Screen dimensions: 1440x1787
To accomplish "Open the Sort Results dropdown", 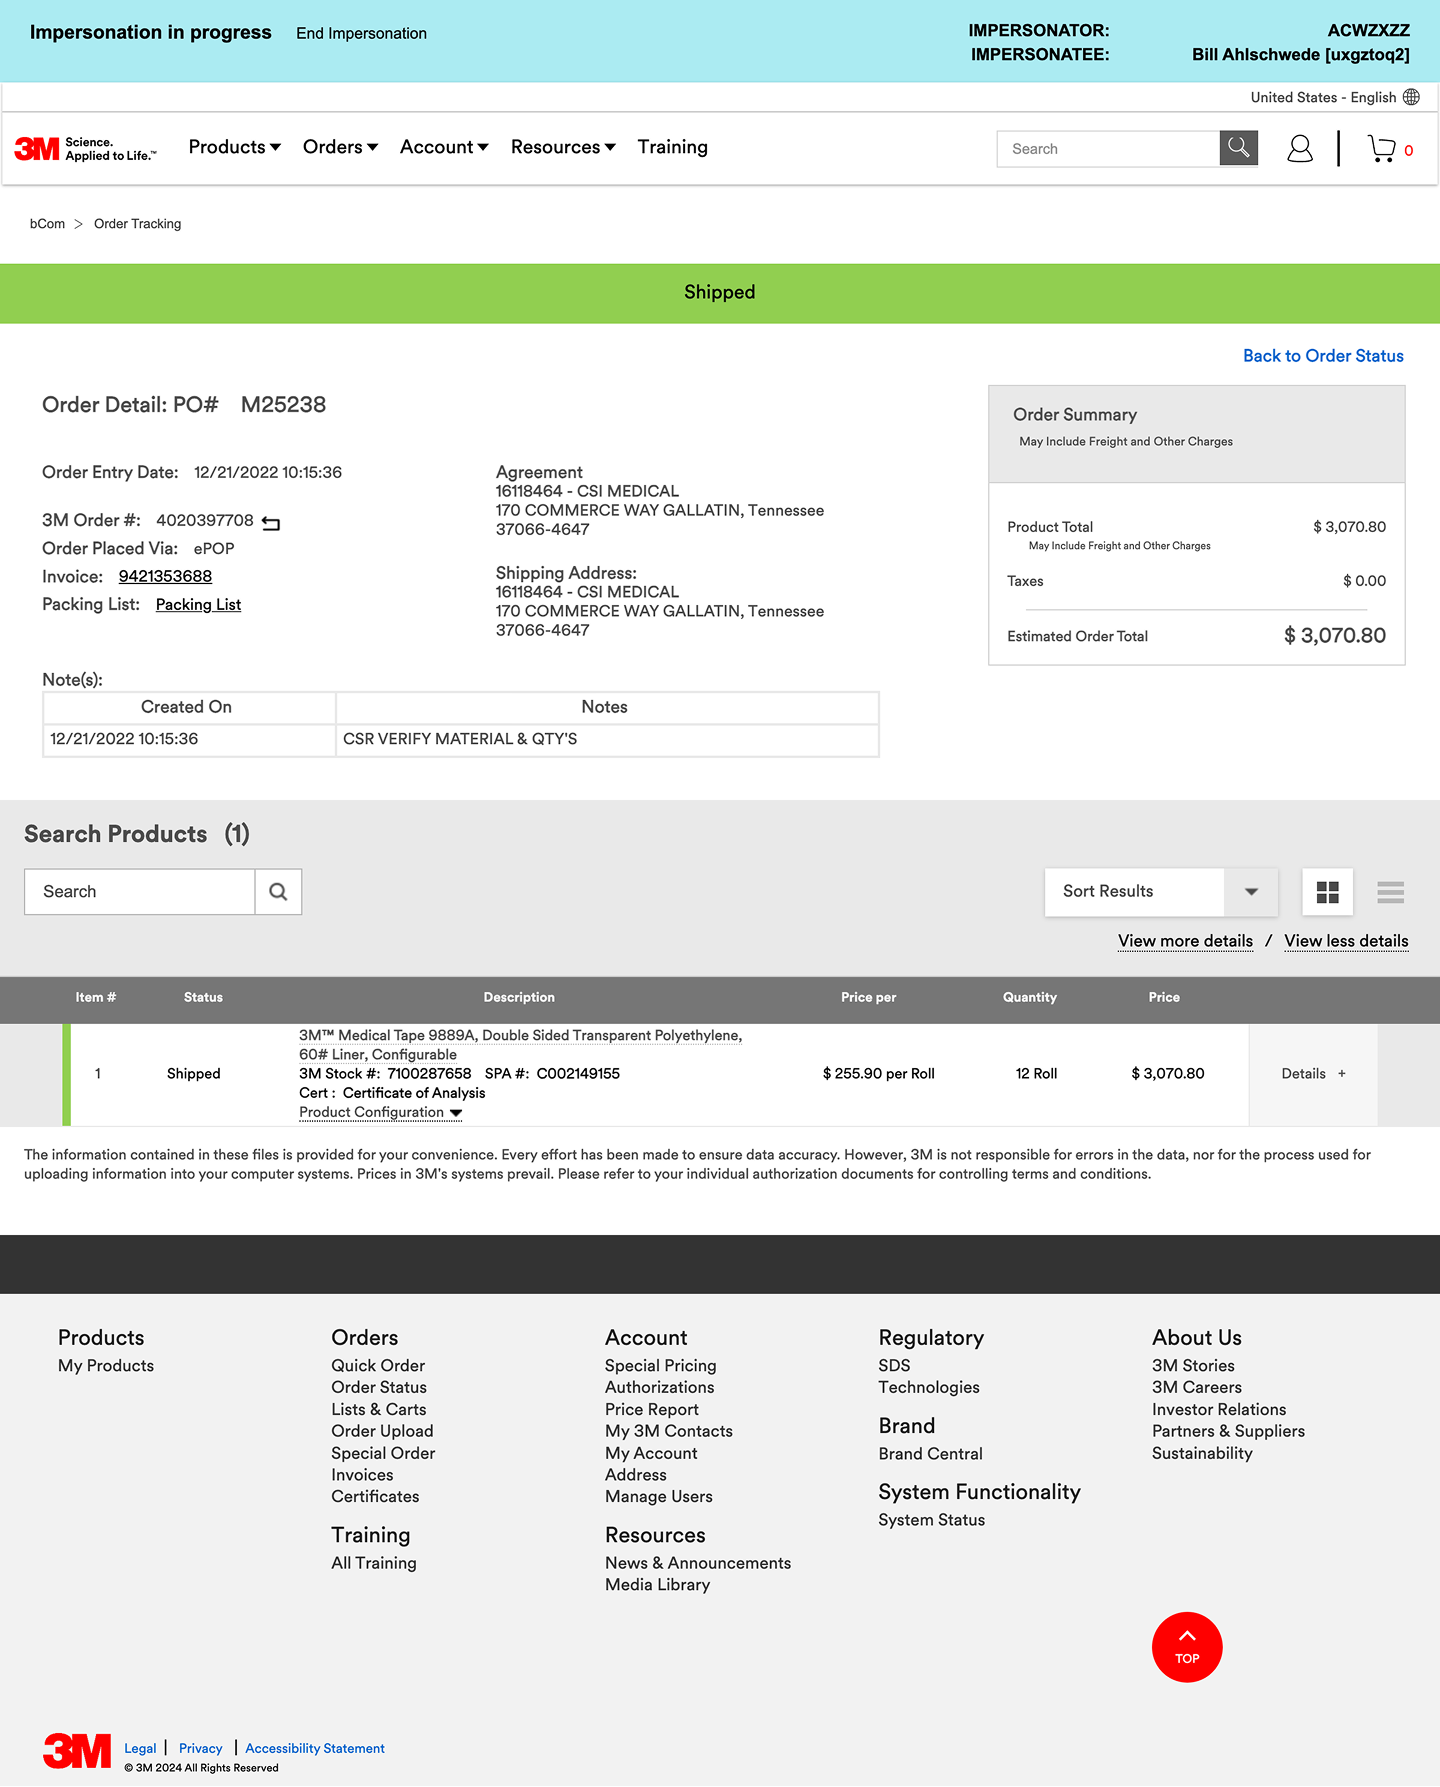I will click(x=1161, y=892).
